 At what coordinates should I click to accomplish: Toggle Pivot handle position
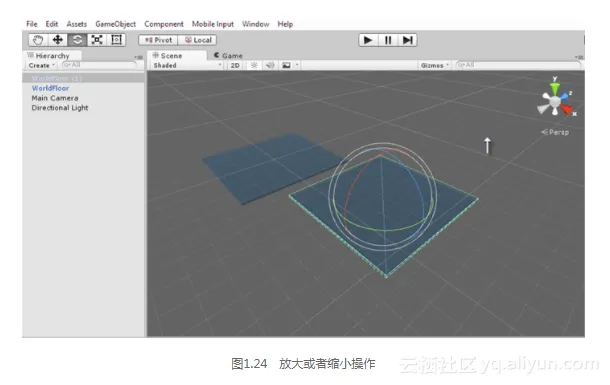(158, 40)
